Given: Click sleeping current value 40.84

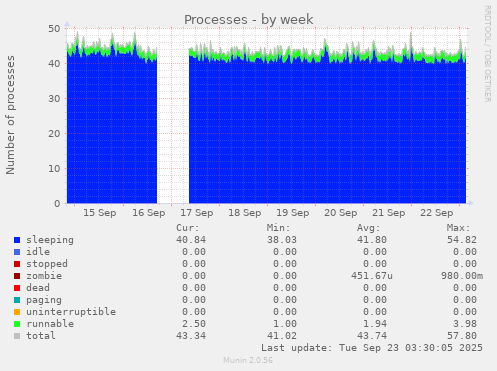Looking at the screenshot, I should (x=191, y=240).
